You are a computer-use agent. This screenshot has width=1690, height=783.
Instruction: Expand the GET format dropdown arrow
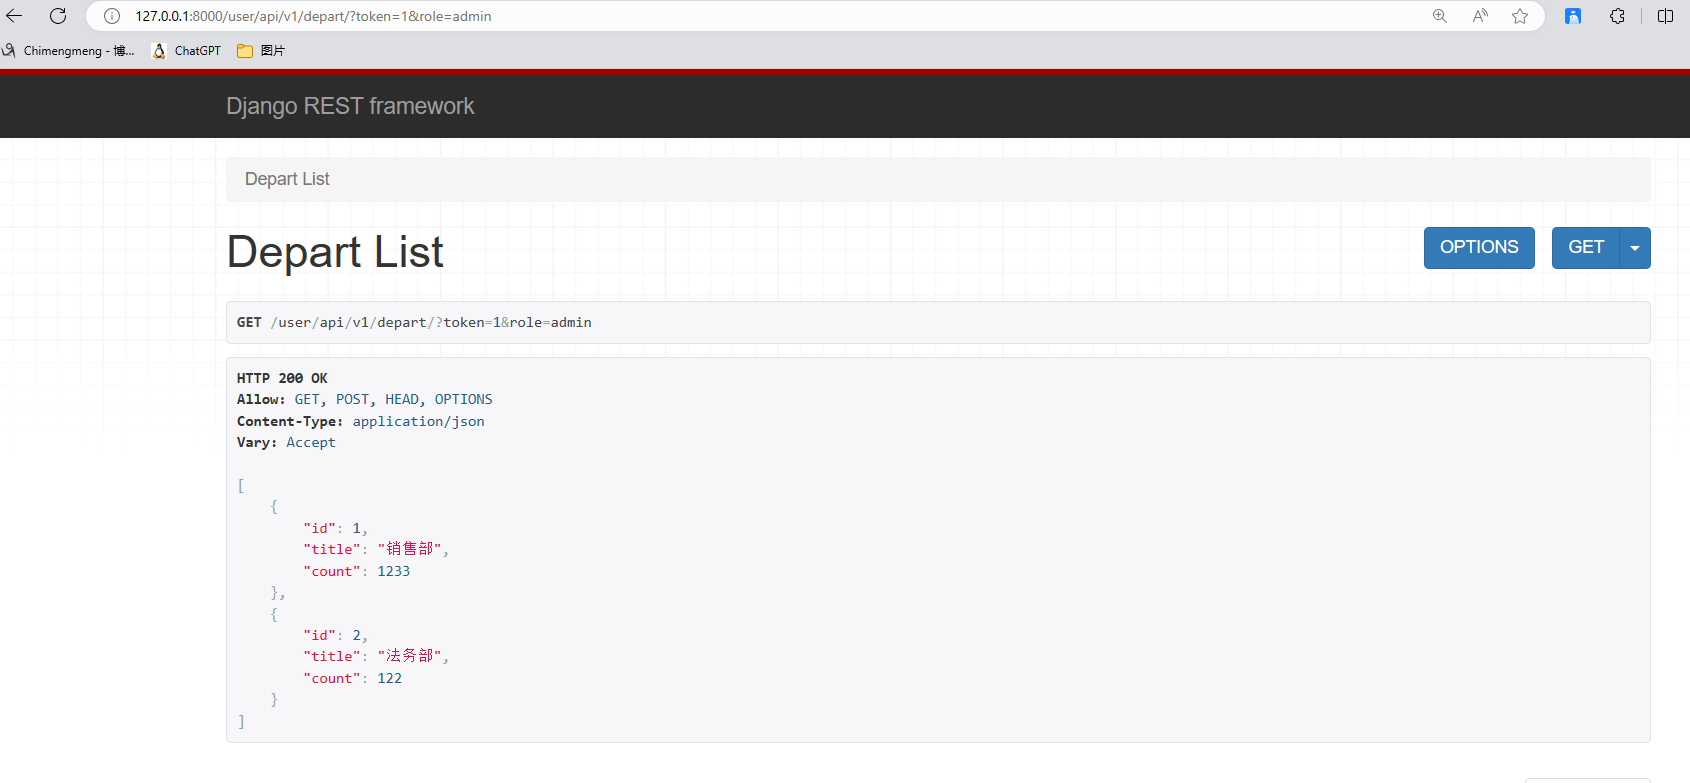pyautogui.click(x=1635, y=248)
